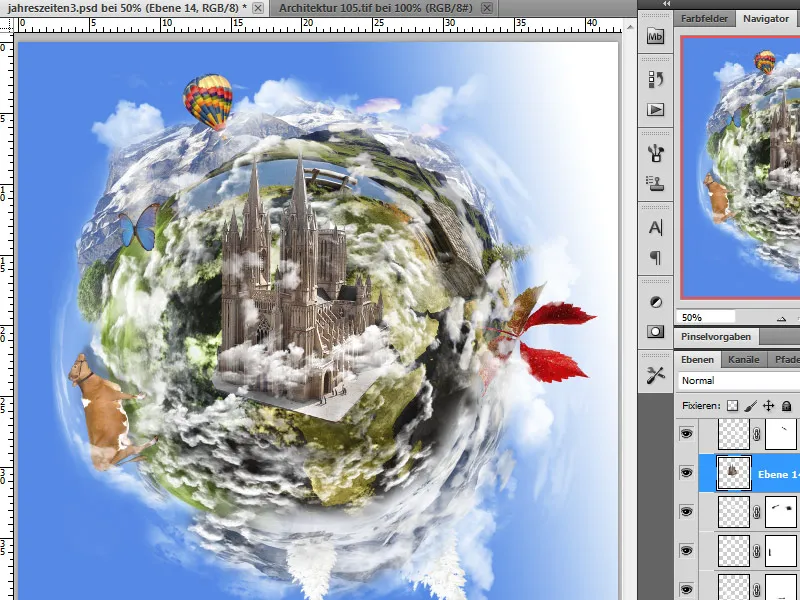Click the lock transparent pixels icon
The image size is (800, 600).
[732, 406]
